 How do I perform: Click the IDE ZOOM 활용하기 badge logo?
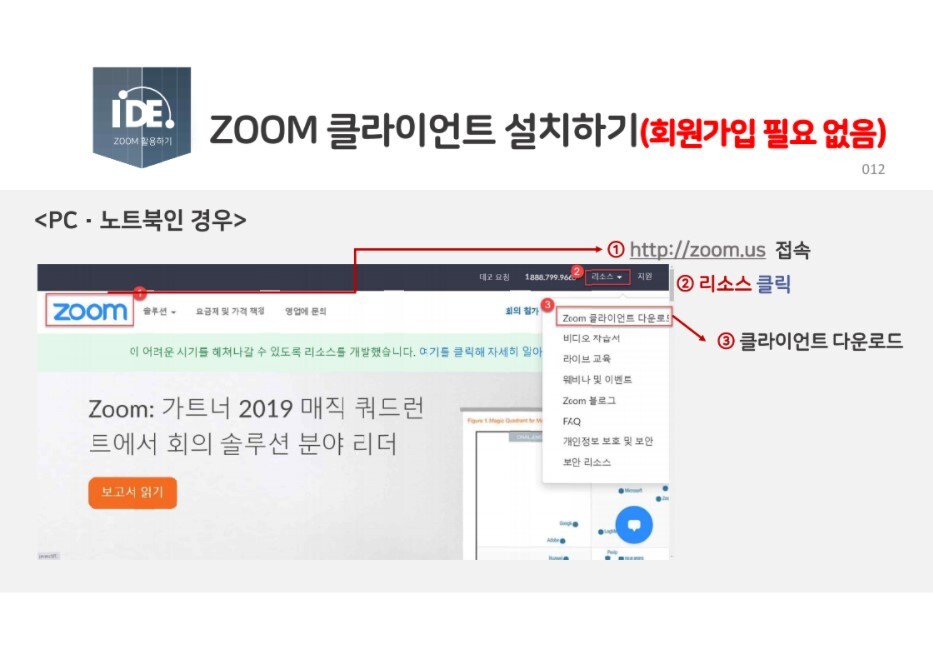pyautogui.click(x=142, y=117)
